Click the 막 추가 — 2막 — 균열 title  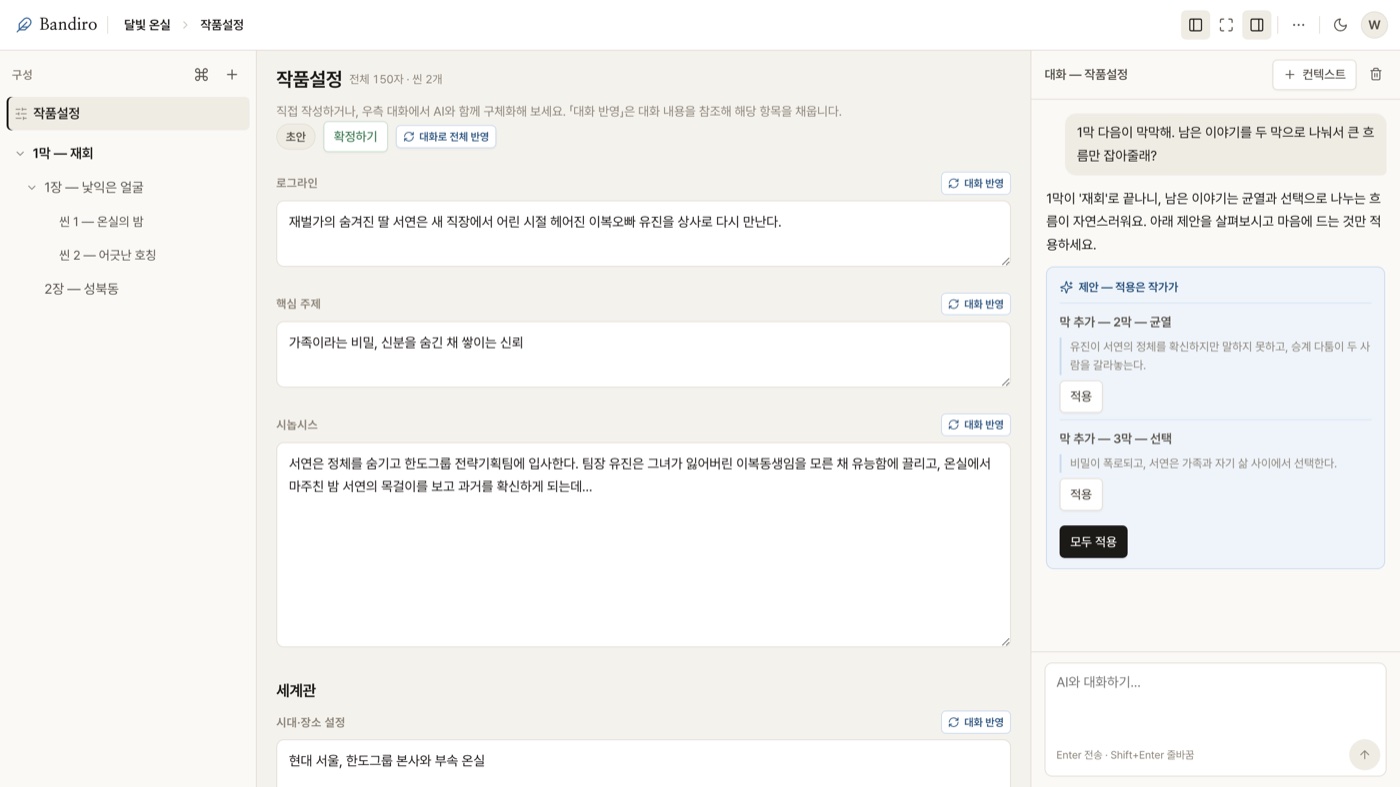point(1115,322)
